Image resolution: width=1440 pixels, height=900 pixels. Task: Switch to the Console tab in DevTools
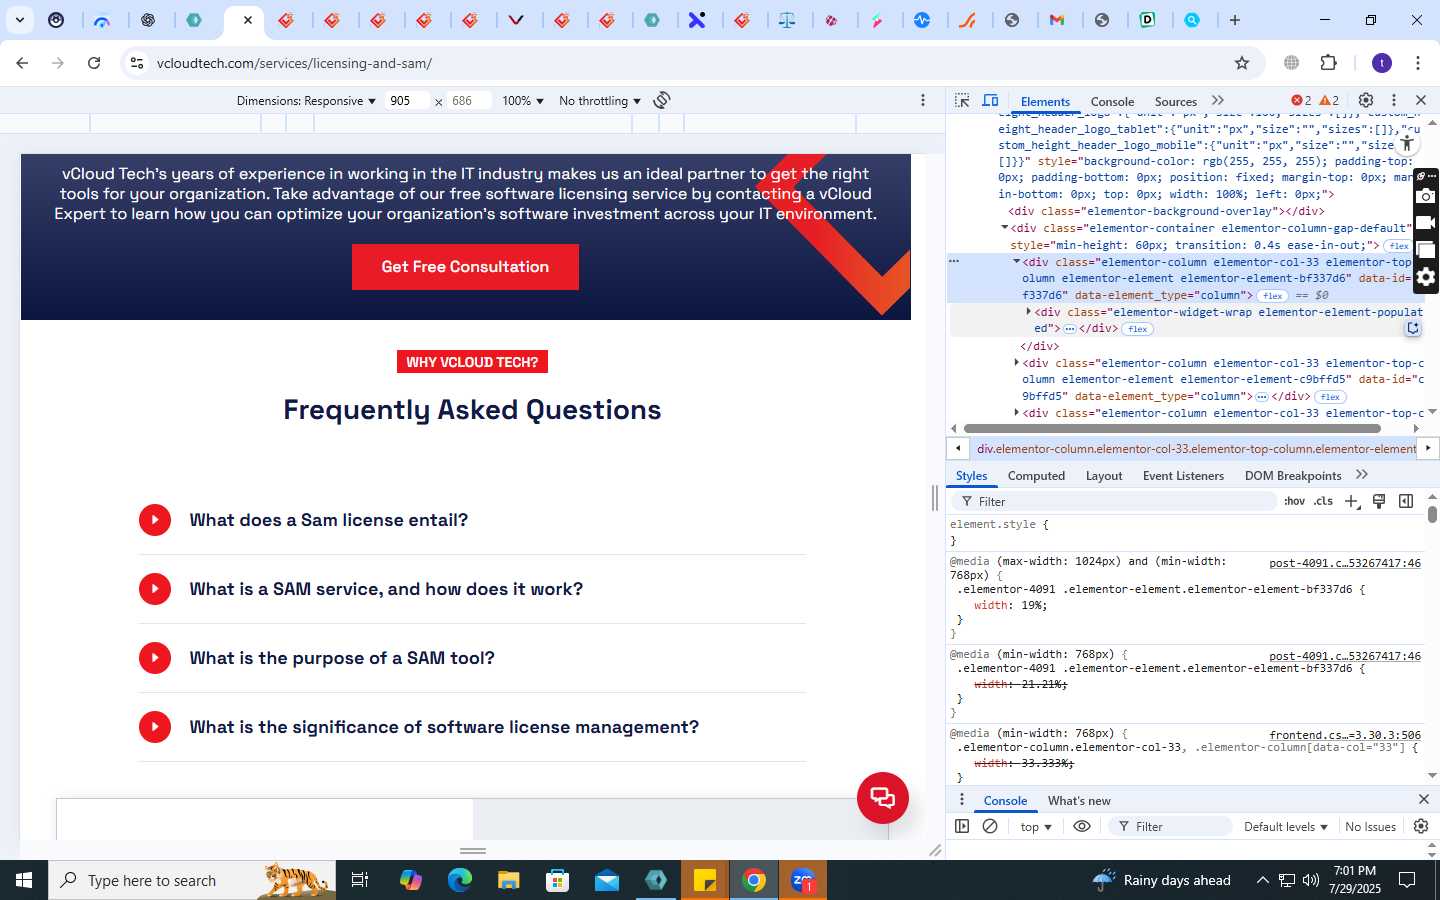click(1112, 101)
